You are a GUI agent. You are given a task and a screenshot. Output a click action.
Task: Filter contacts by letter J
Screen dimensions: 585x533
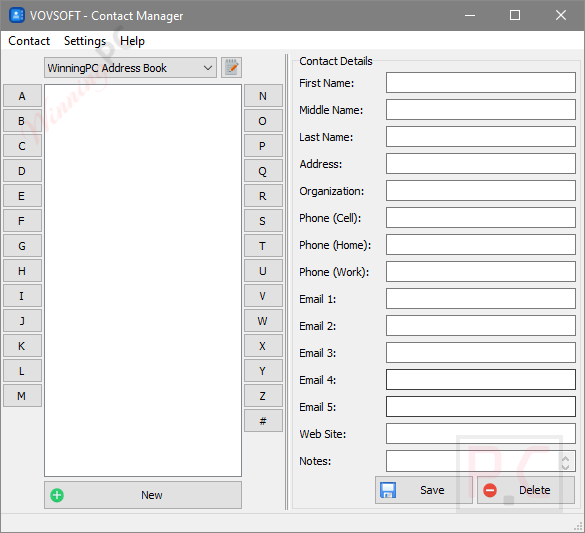(22, 321)
